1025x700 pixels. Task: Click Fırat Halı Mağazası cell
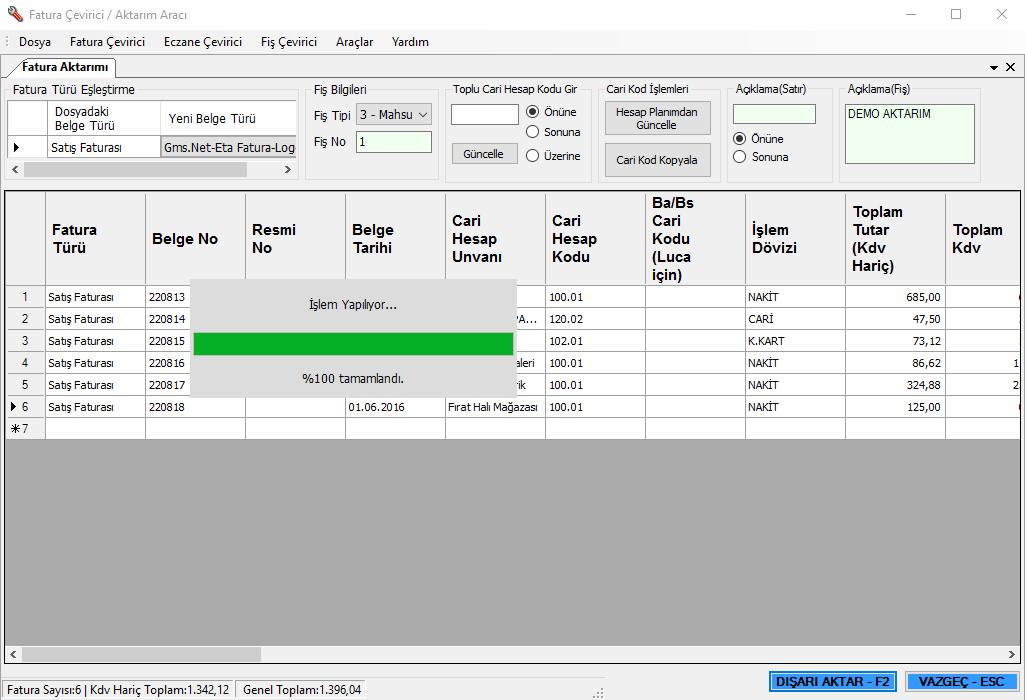coord(496,407)
